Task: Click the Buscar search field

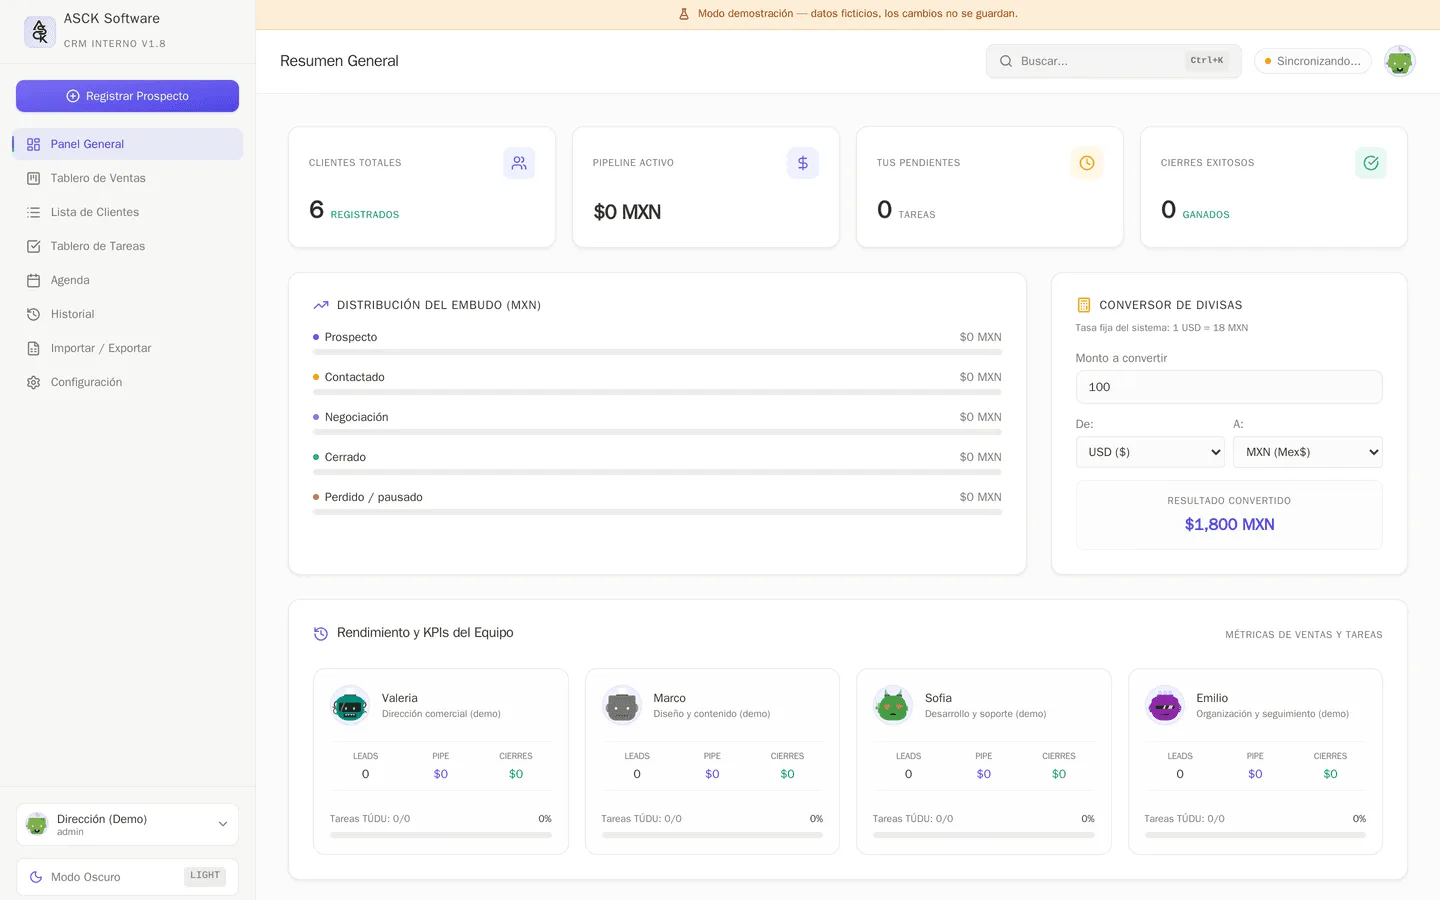Action: [1113, 61]
